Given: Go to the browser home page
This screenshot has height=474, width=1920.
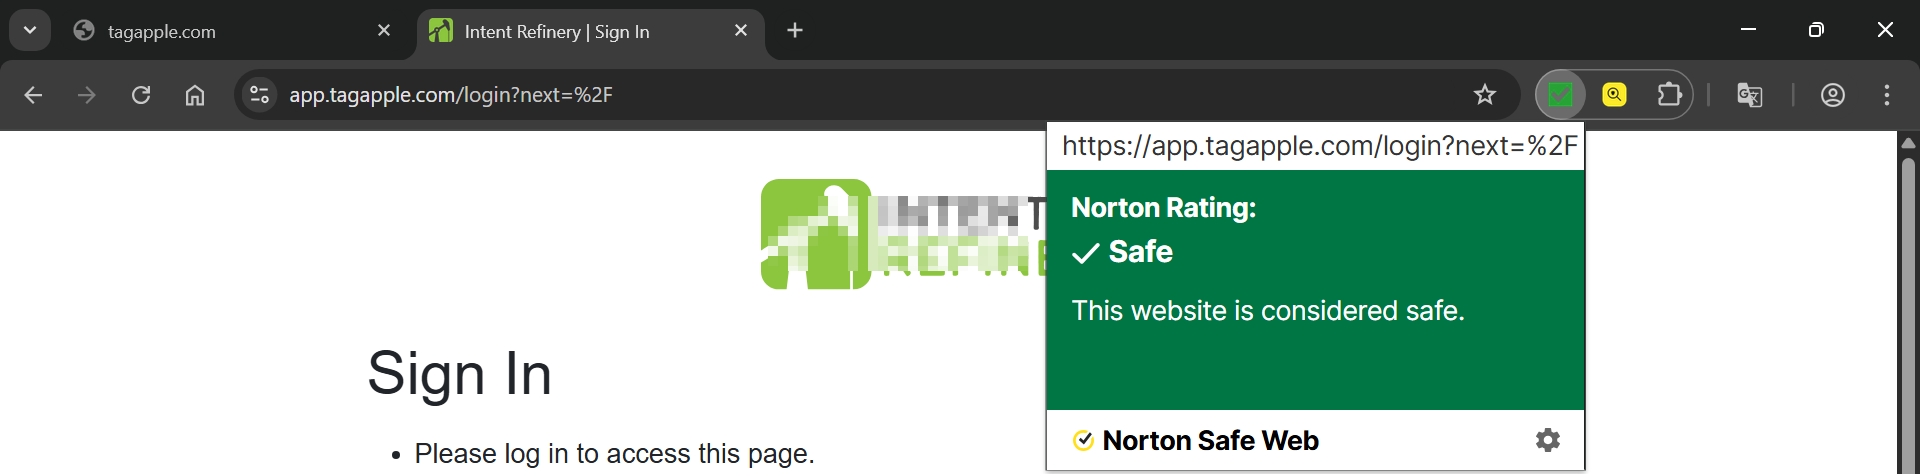Looking at the screenshot, I should click(195, 95).
